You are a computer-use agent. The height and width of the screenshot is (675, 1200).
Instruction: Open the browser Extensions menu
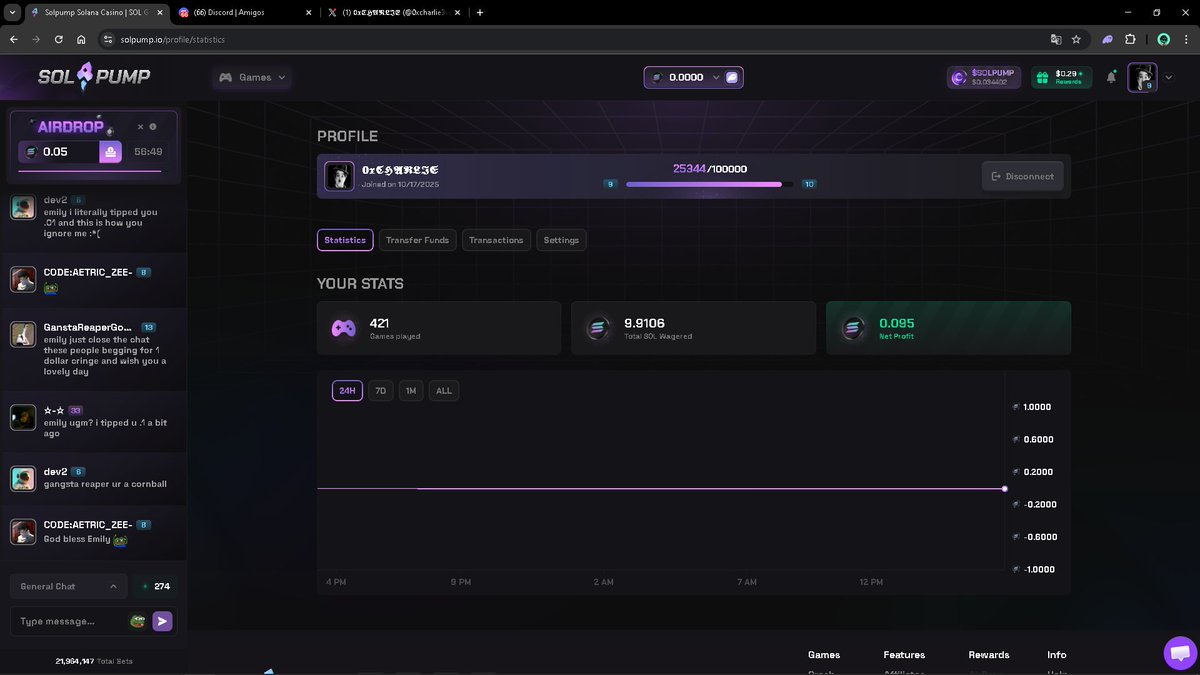click(x=1130, y=39)
